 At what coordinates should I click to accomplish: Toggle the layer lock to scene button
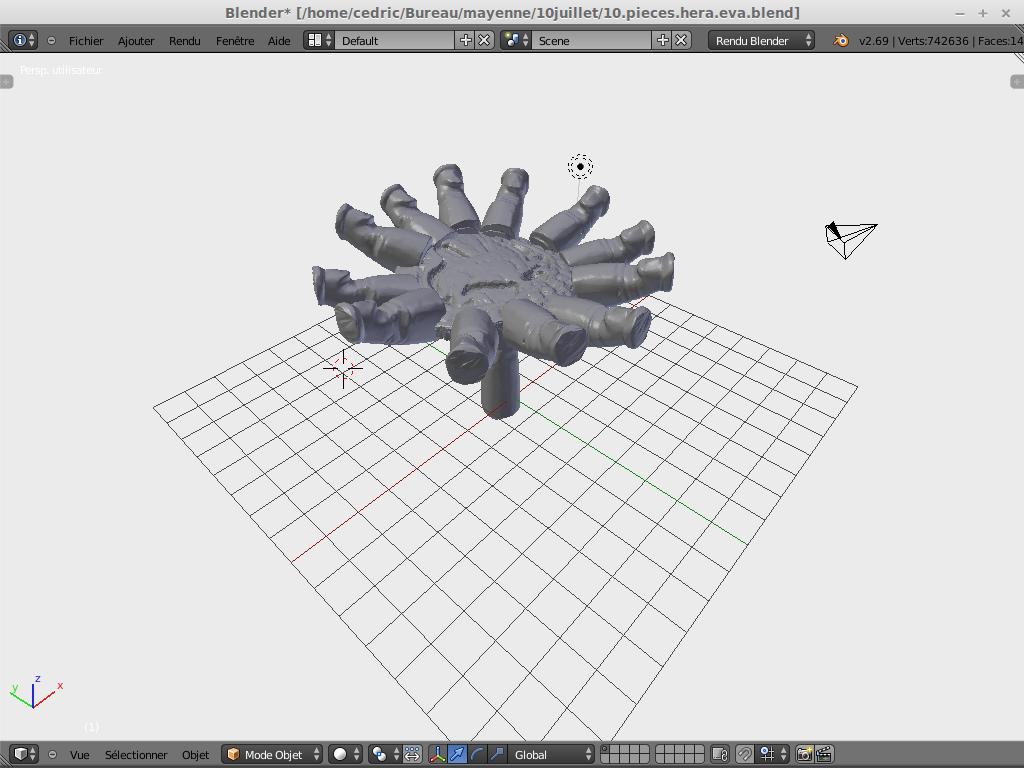pos(719,754)
